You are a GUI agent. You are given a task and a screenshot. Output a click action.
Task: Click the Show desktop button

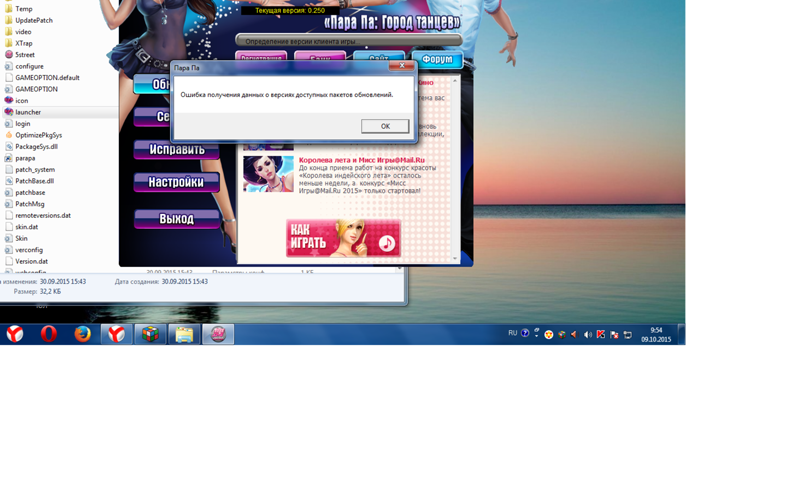681,335
